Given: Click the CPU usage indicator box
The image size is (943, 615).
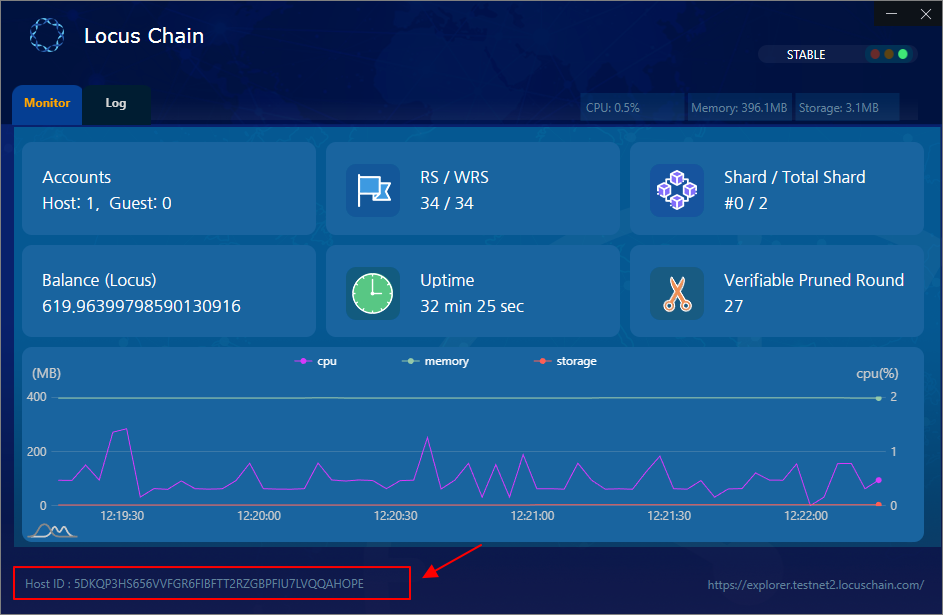Looking at the screenshot, I should (632, 108).
